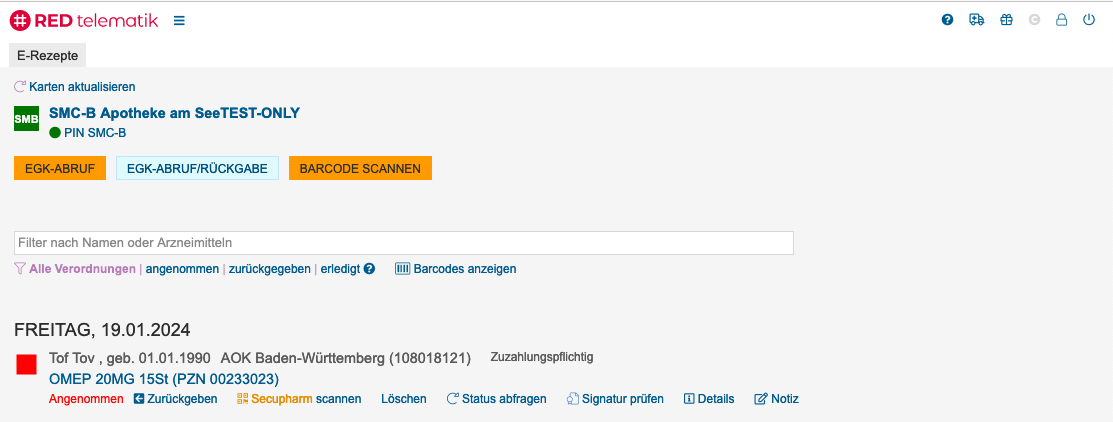This screenshot has width=1113, height=422.
Task: Click the gift box icon
Action: point(1004,20)
